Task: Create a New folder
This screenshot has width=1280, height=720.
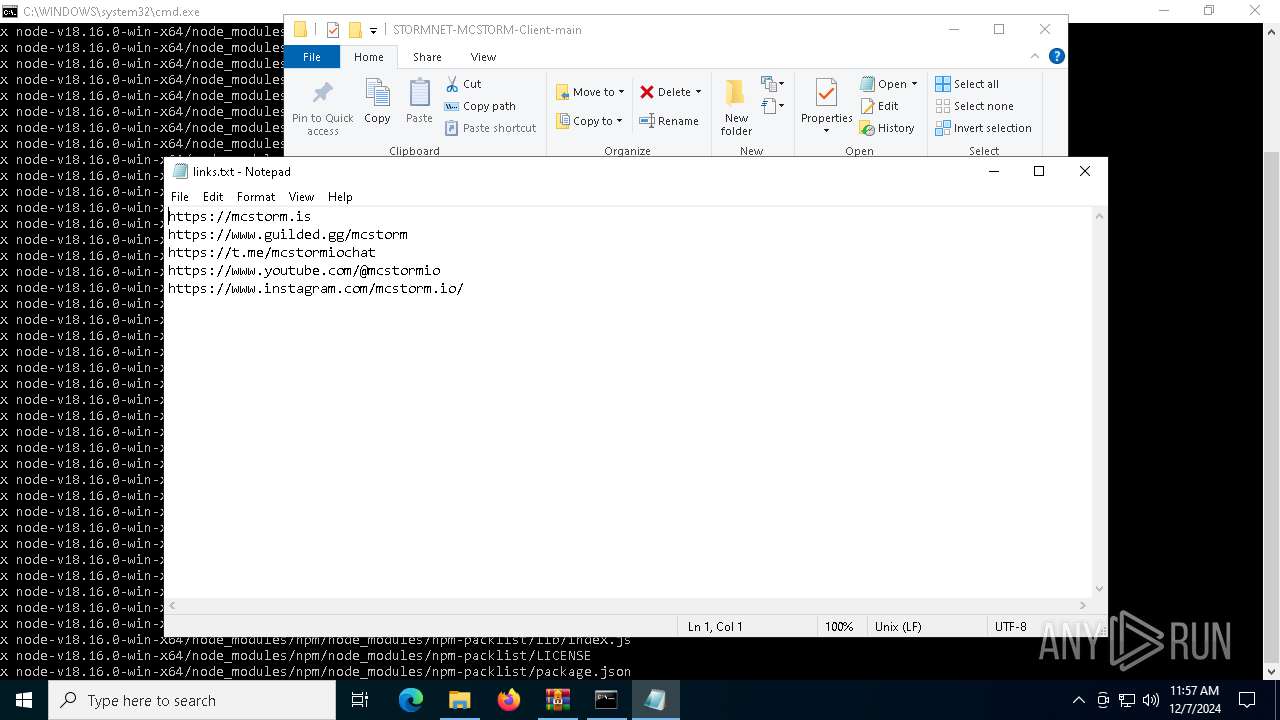Action: [x=736, y=108]
